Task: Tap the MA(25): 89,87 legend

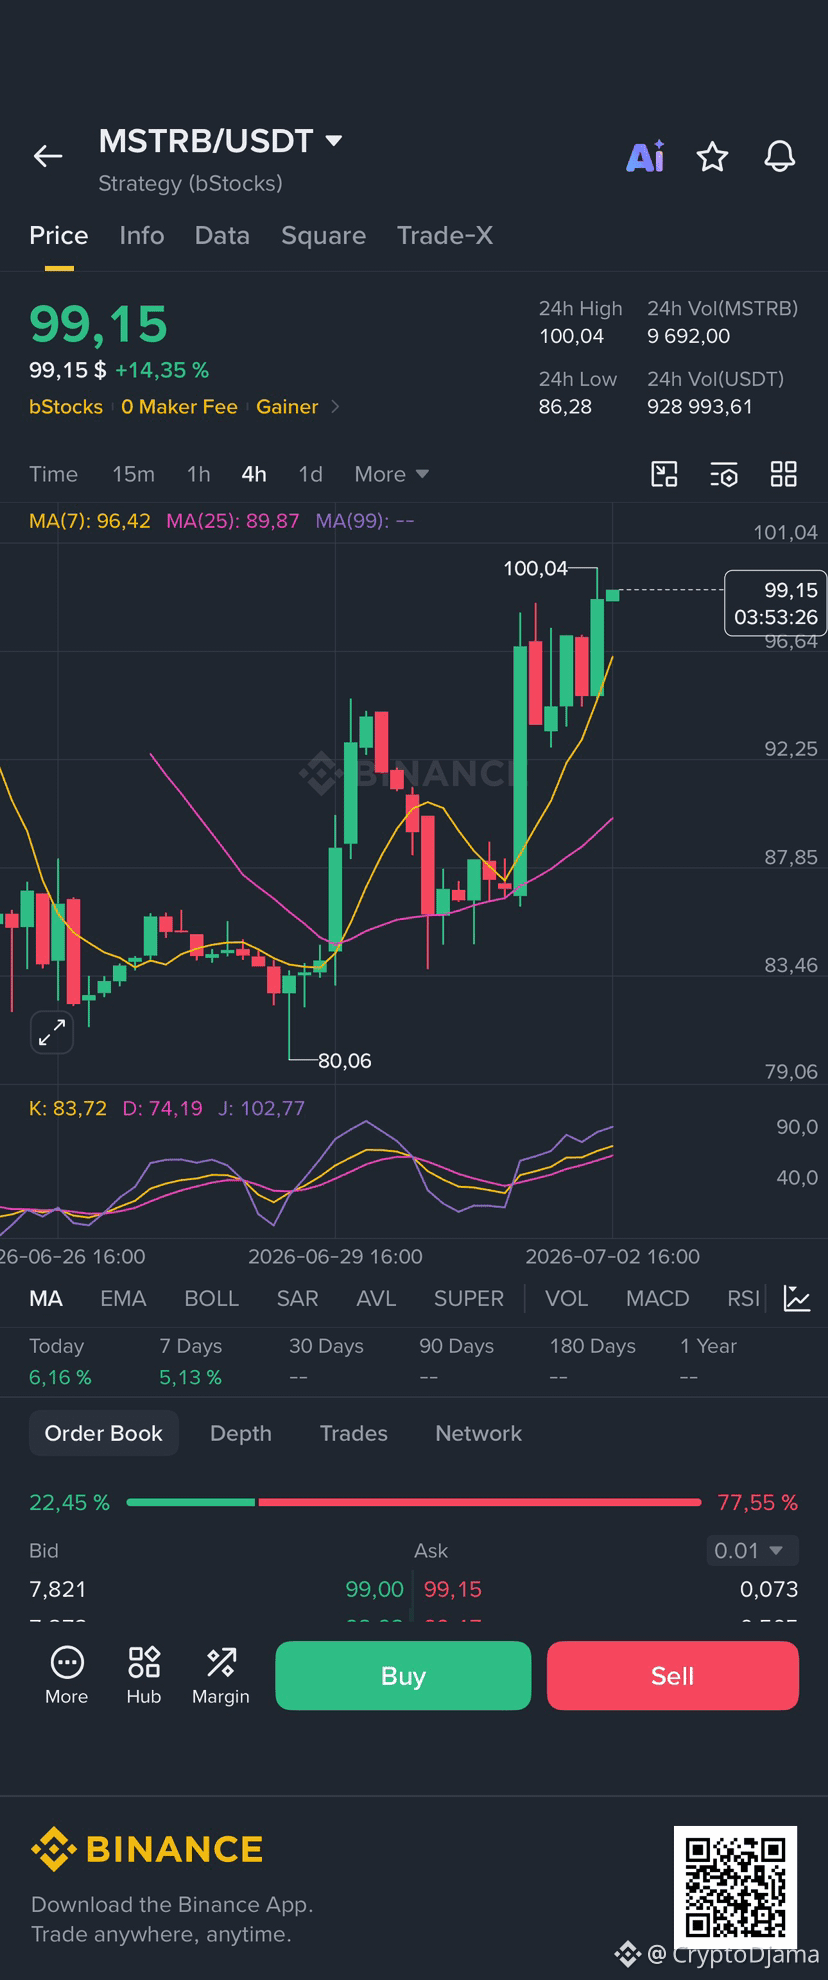Action: (x=233, y=521)
